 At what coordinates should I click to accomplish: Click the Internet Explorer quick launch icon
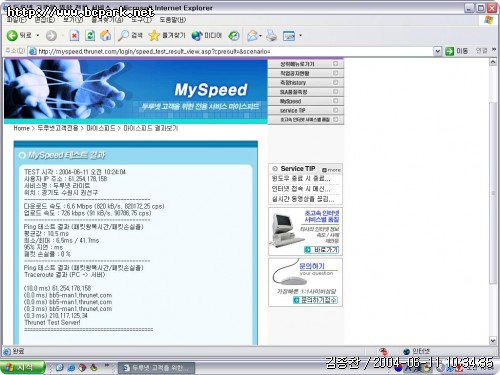click(71, 367)
